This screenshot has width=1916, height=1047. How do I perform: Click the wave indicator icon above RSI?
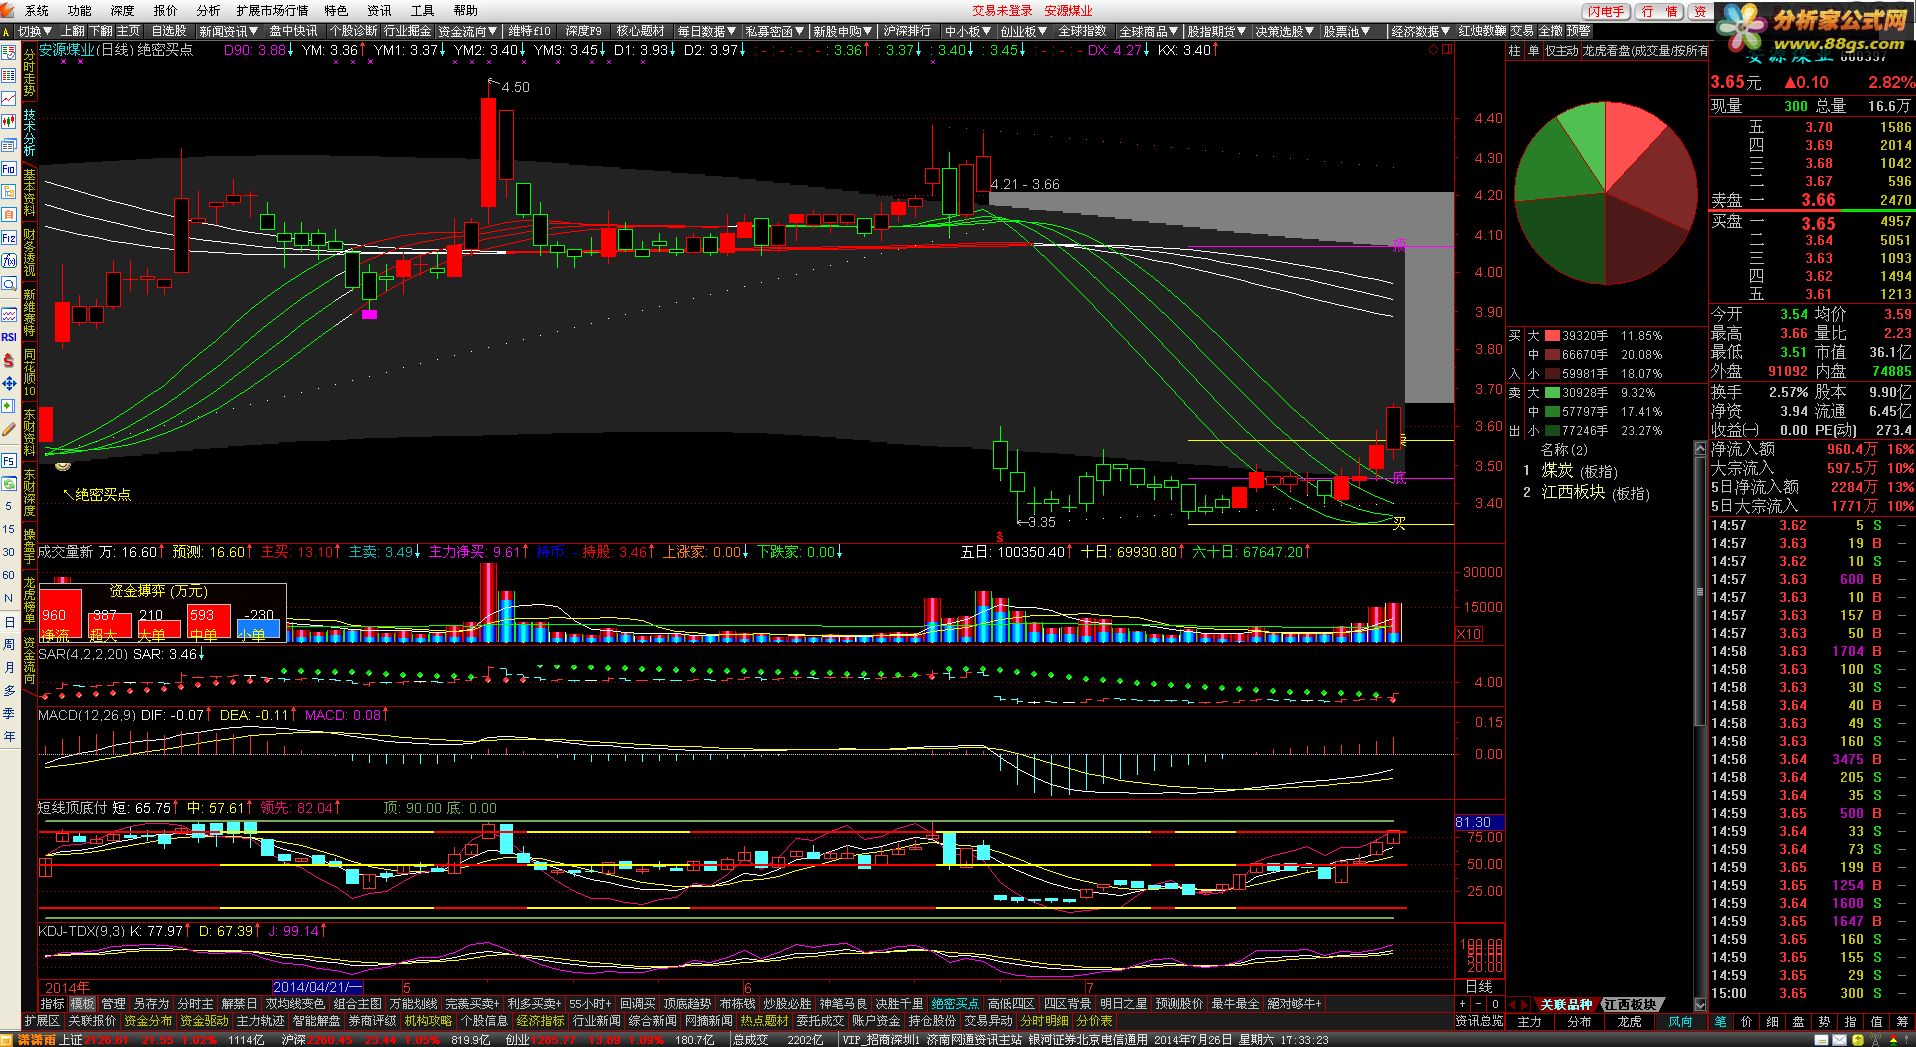coord(9,315)
